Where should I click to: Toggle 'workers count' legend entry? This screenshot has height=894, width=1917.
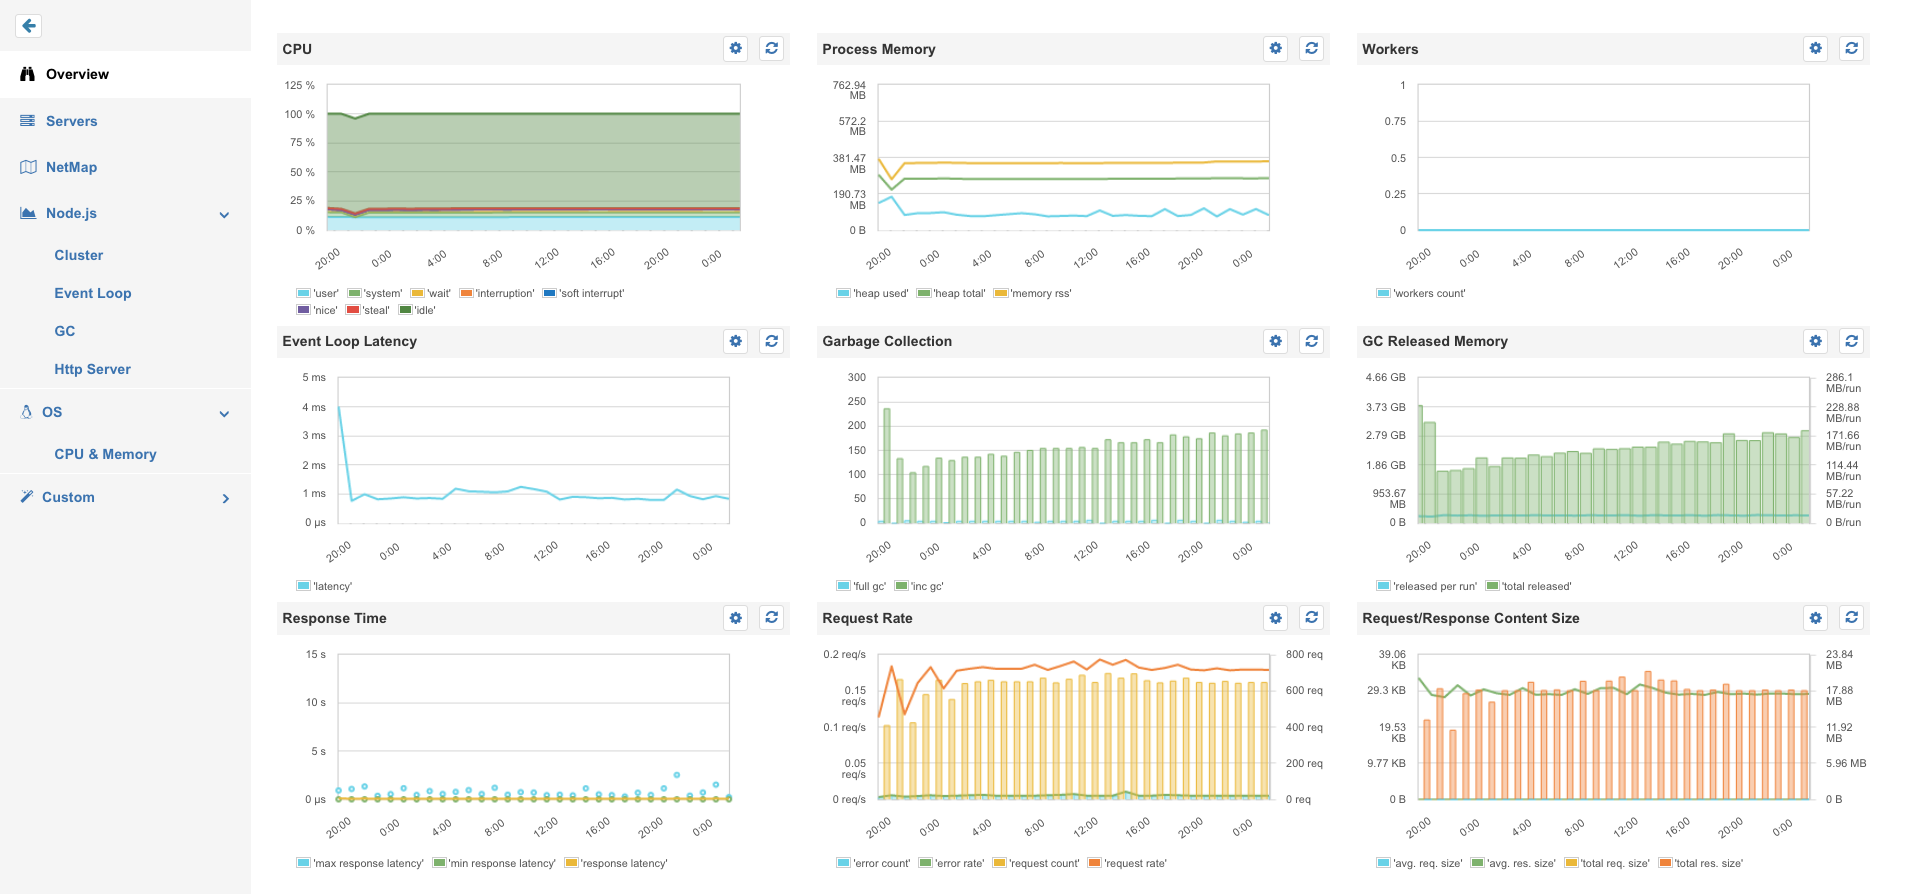click(x=1421, y=293)
